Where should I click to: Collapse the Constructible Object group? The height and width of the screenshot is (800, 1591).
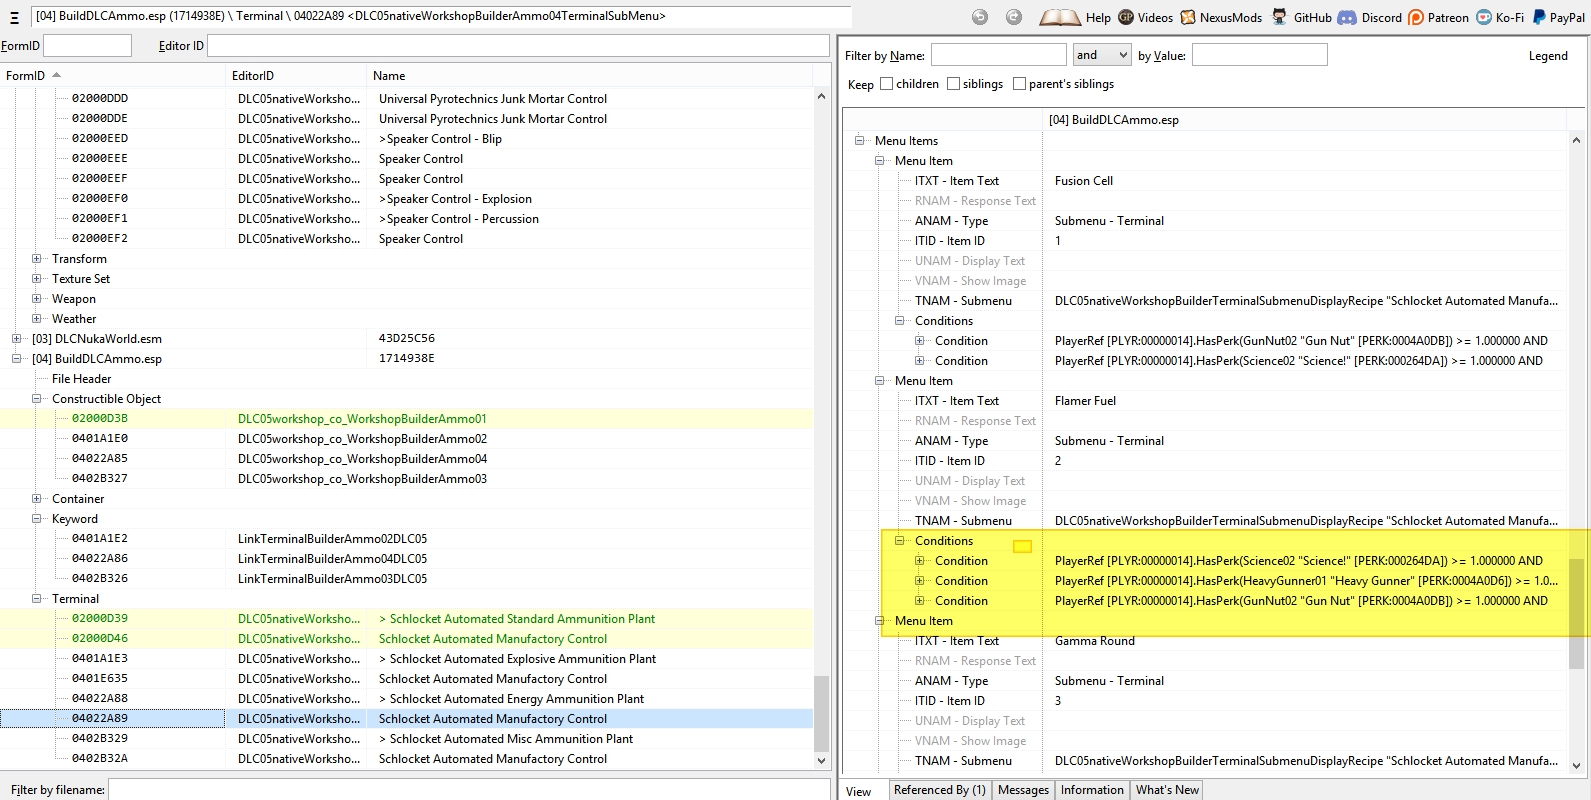point(37,399)
